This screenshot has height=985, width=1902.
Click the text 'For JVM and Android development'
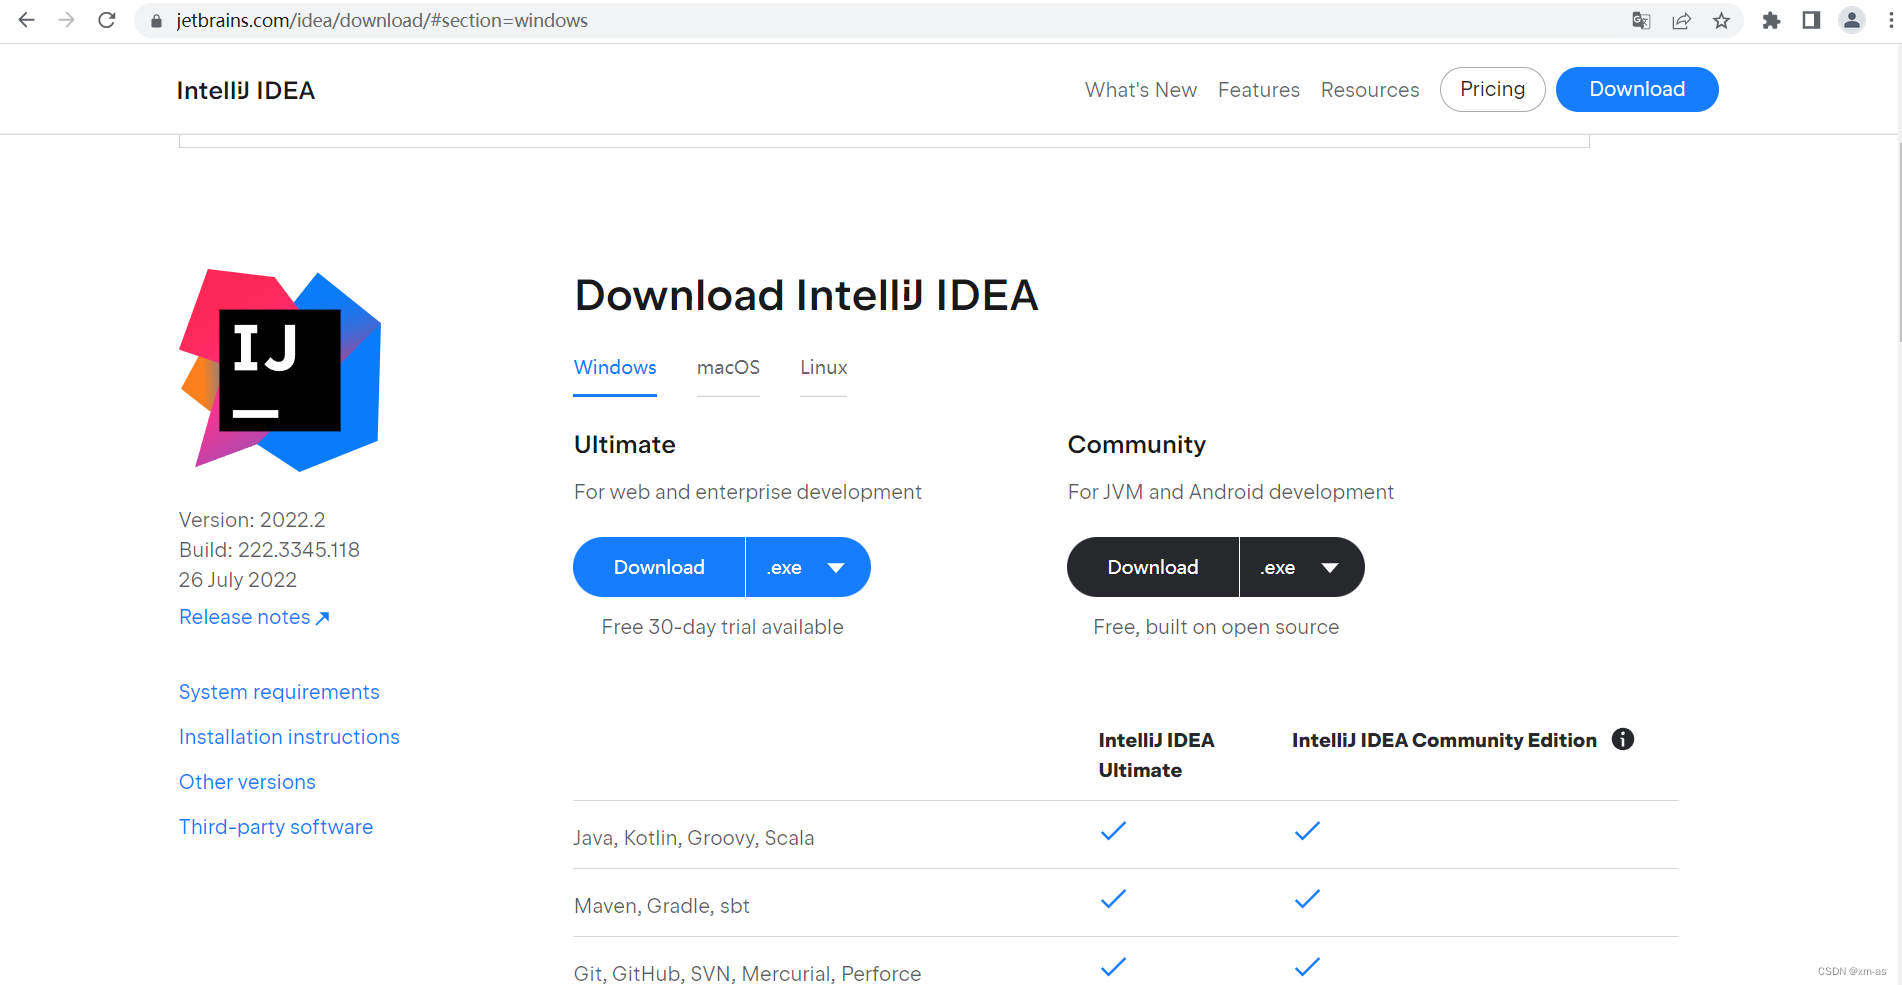coord(1231,492)
